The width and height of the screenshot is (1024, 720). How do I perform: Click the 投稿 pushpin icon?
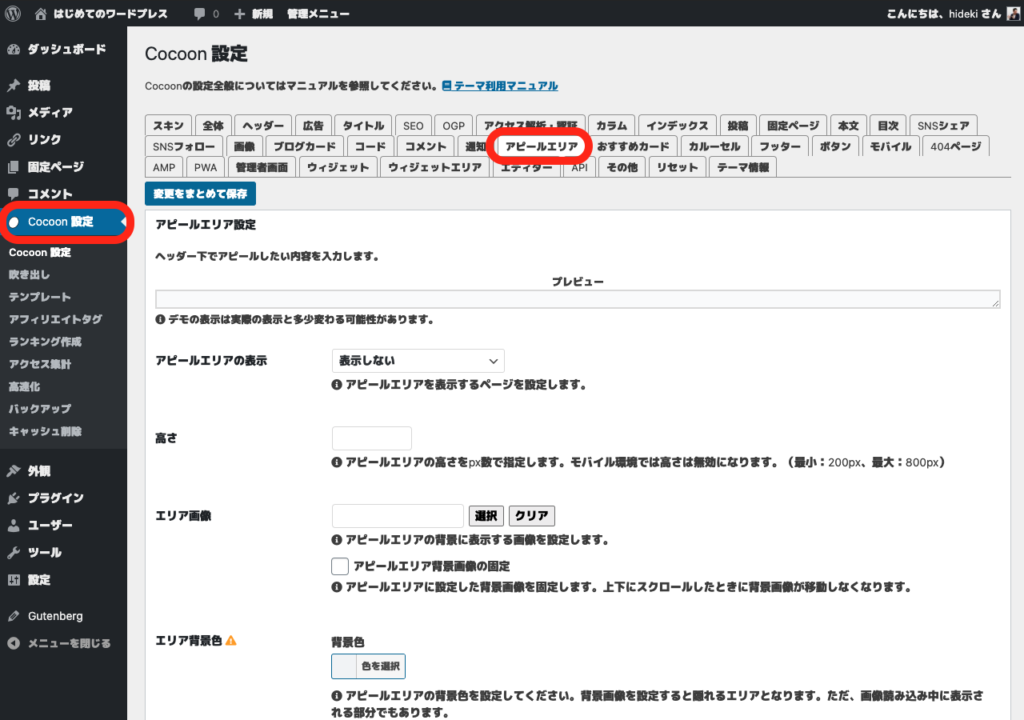[x=14, y=86]
